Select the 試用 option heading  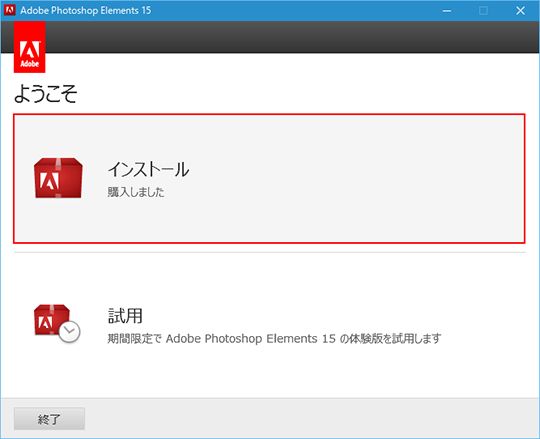click(x=125, y=315)
